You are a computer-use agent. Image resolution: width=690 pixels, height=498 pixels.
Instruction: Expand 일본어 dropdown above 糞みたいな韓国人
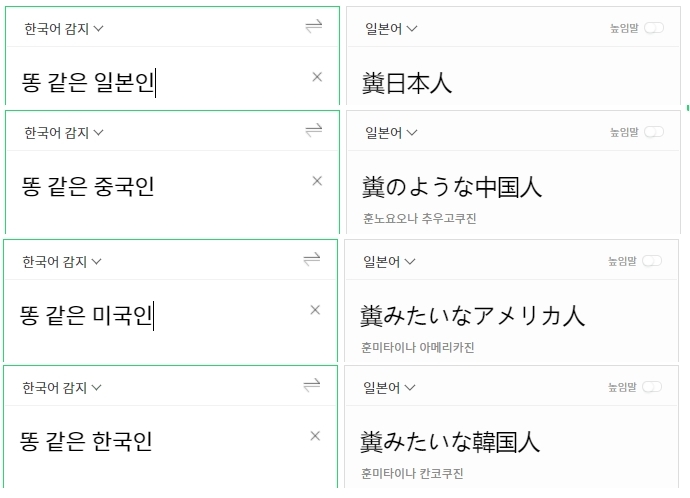[389, 388]
